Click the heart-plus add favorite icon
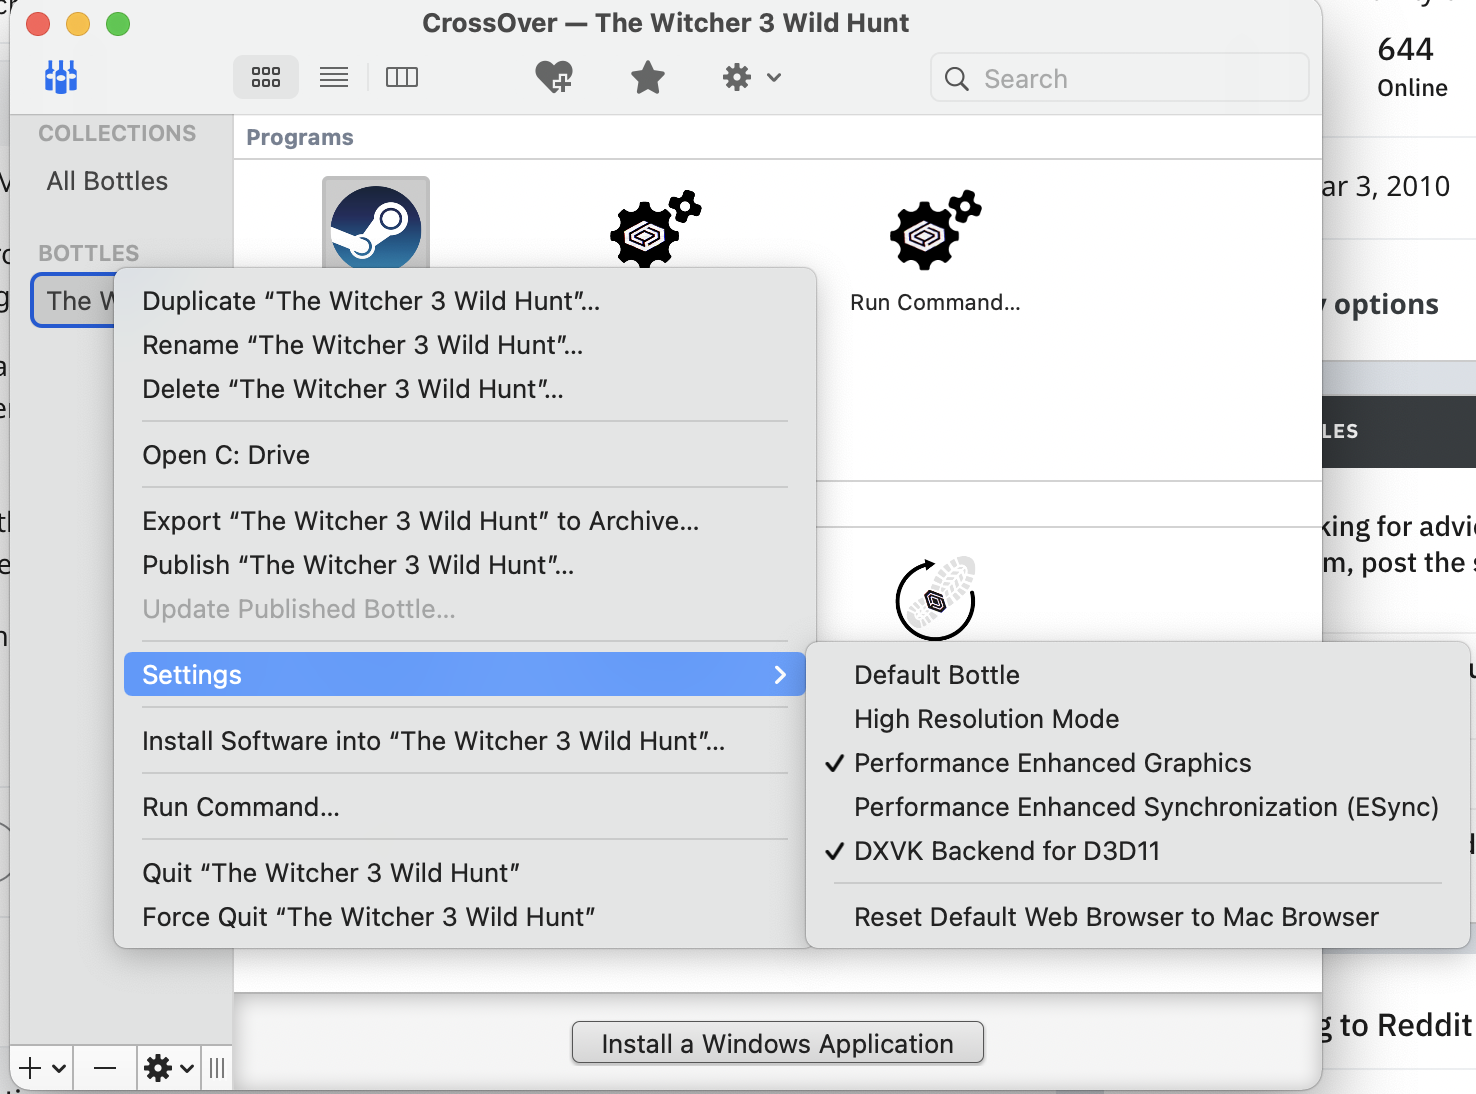Viewport: 1476px width, 1094px height. point(554,77)
